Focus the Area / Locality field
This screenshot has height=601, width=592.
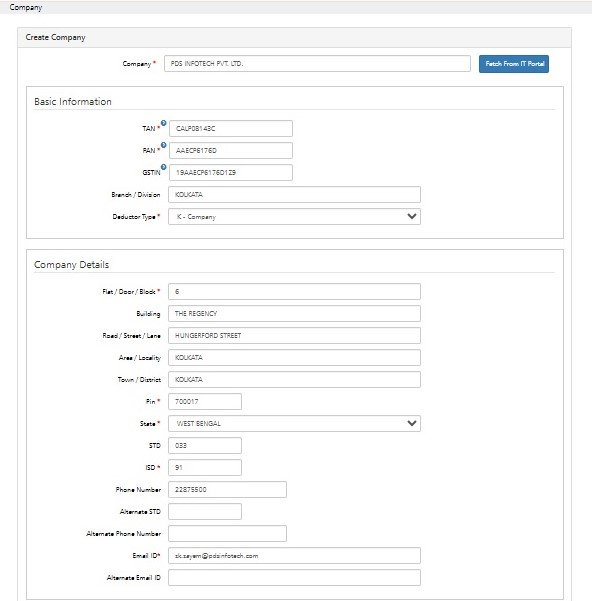294,358
